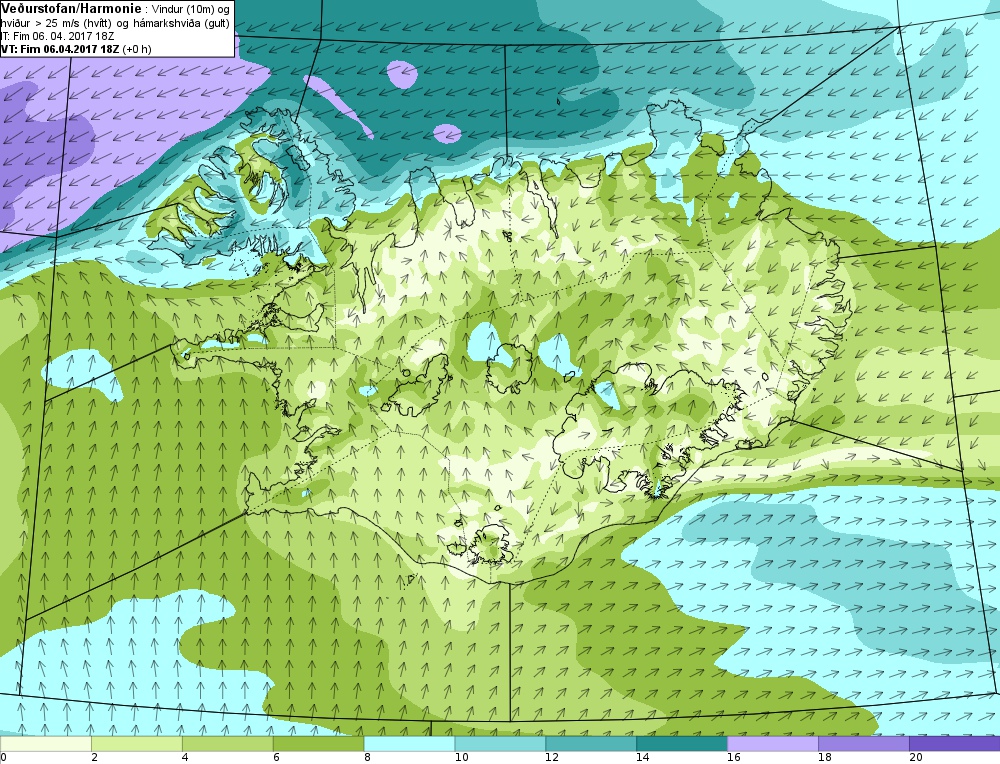Click the 4–6 m/s green legend swatch
The width and height of the screenshot is (1000, 764).
[x=228, y=744]
